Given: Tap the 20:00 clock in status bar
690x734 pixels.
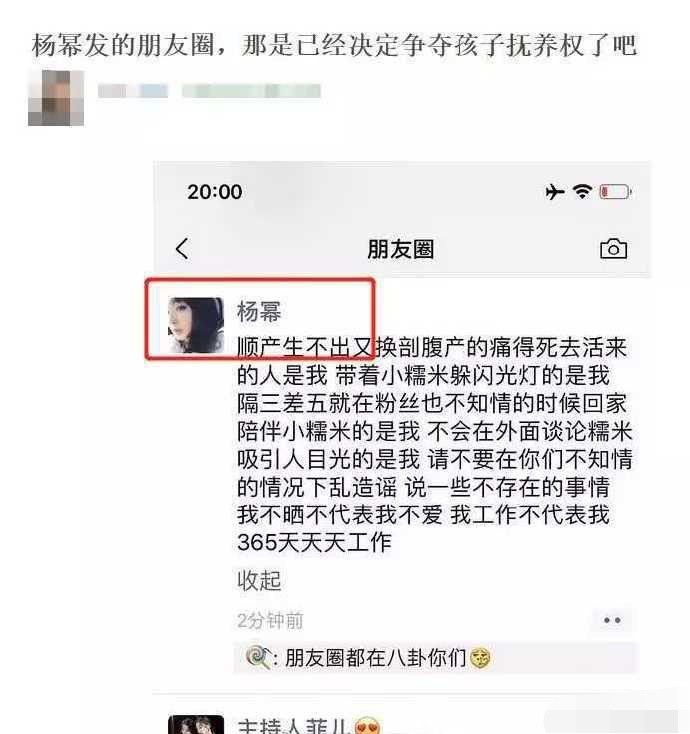Looking at the screenshot, I should [x=215, y=191].
